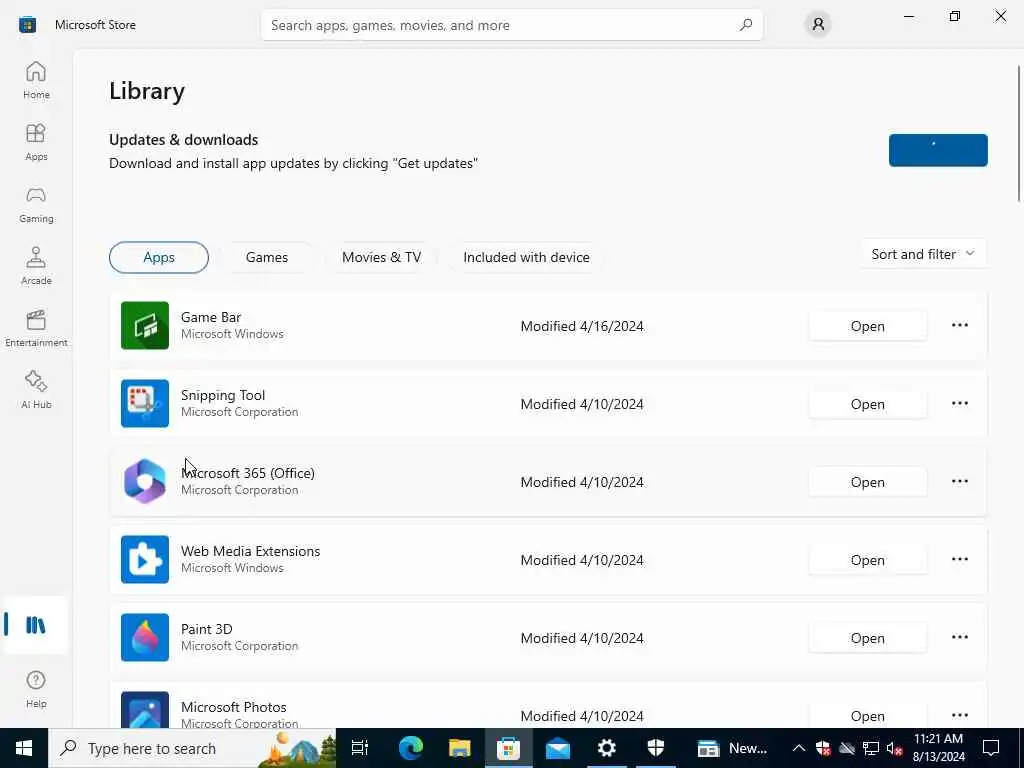Click the Web Media Extensions icon
The height and width of the screenshot is (768, 1024).
[145, 560]
